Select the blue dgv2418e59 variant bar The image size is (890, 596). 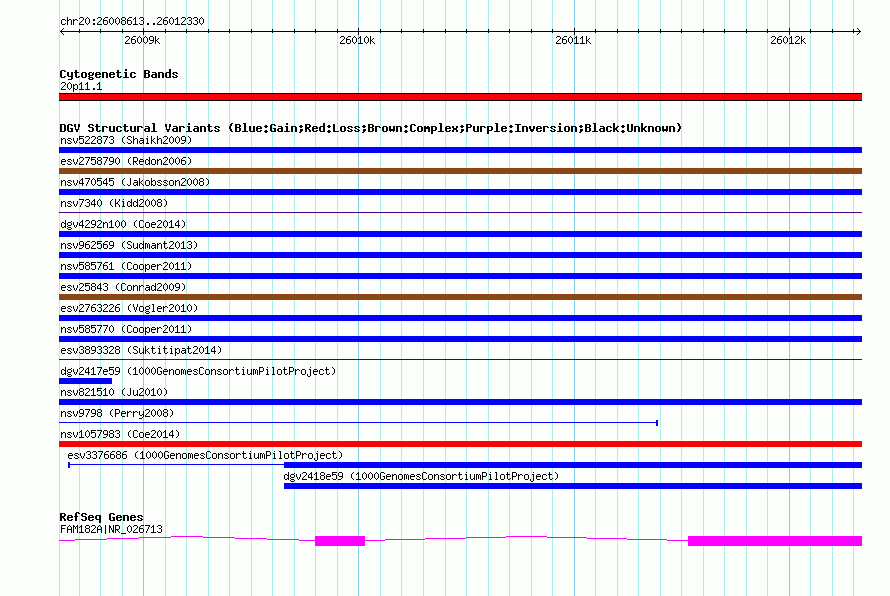click(573, 486)
